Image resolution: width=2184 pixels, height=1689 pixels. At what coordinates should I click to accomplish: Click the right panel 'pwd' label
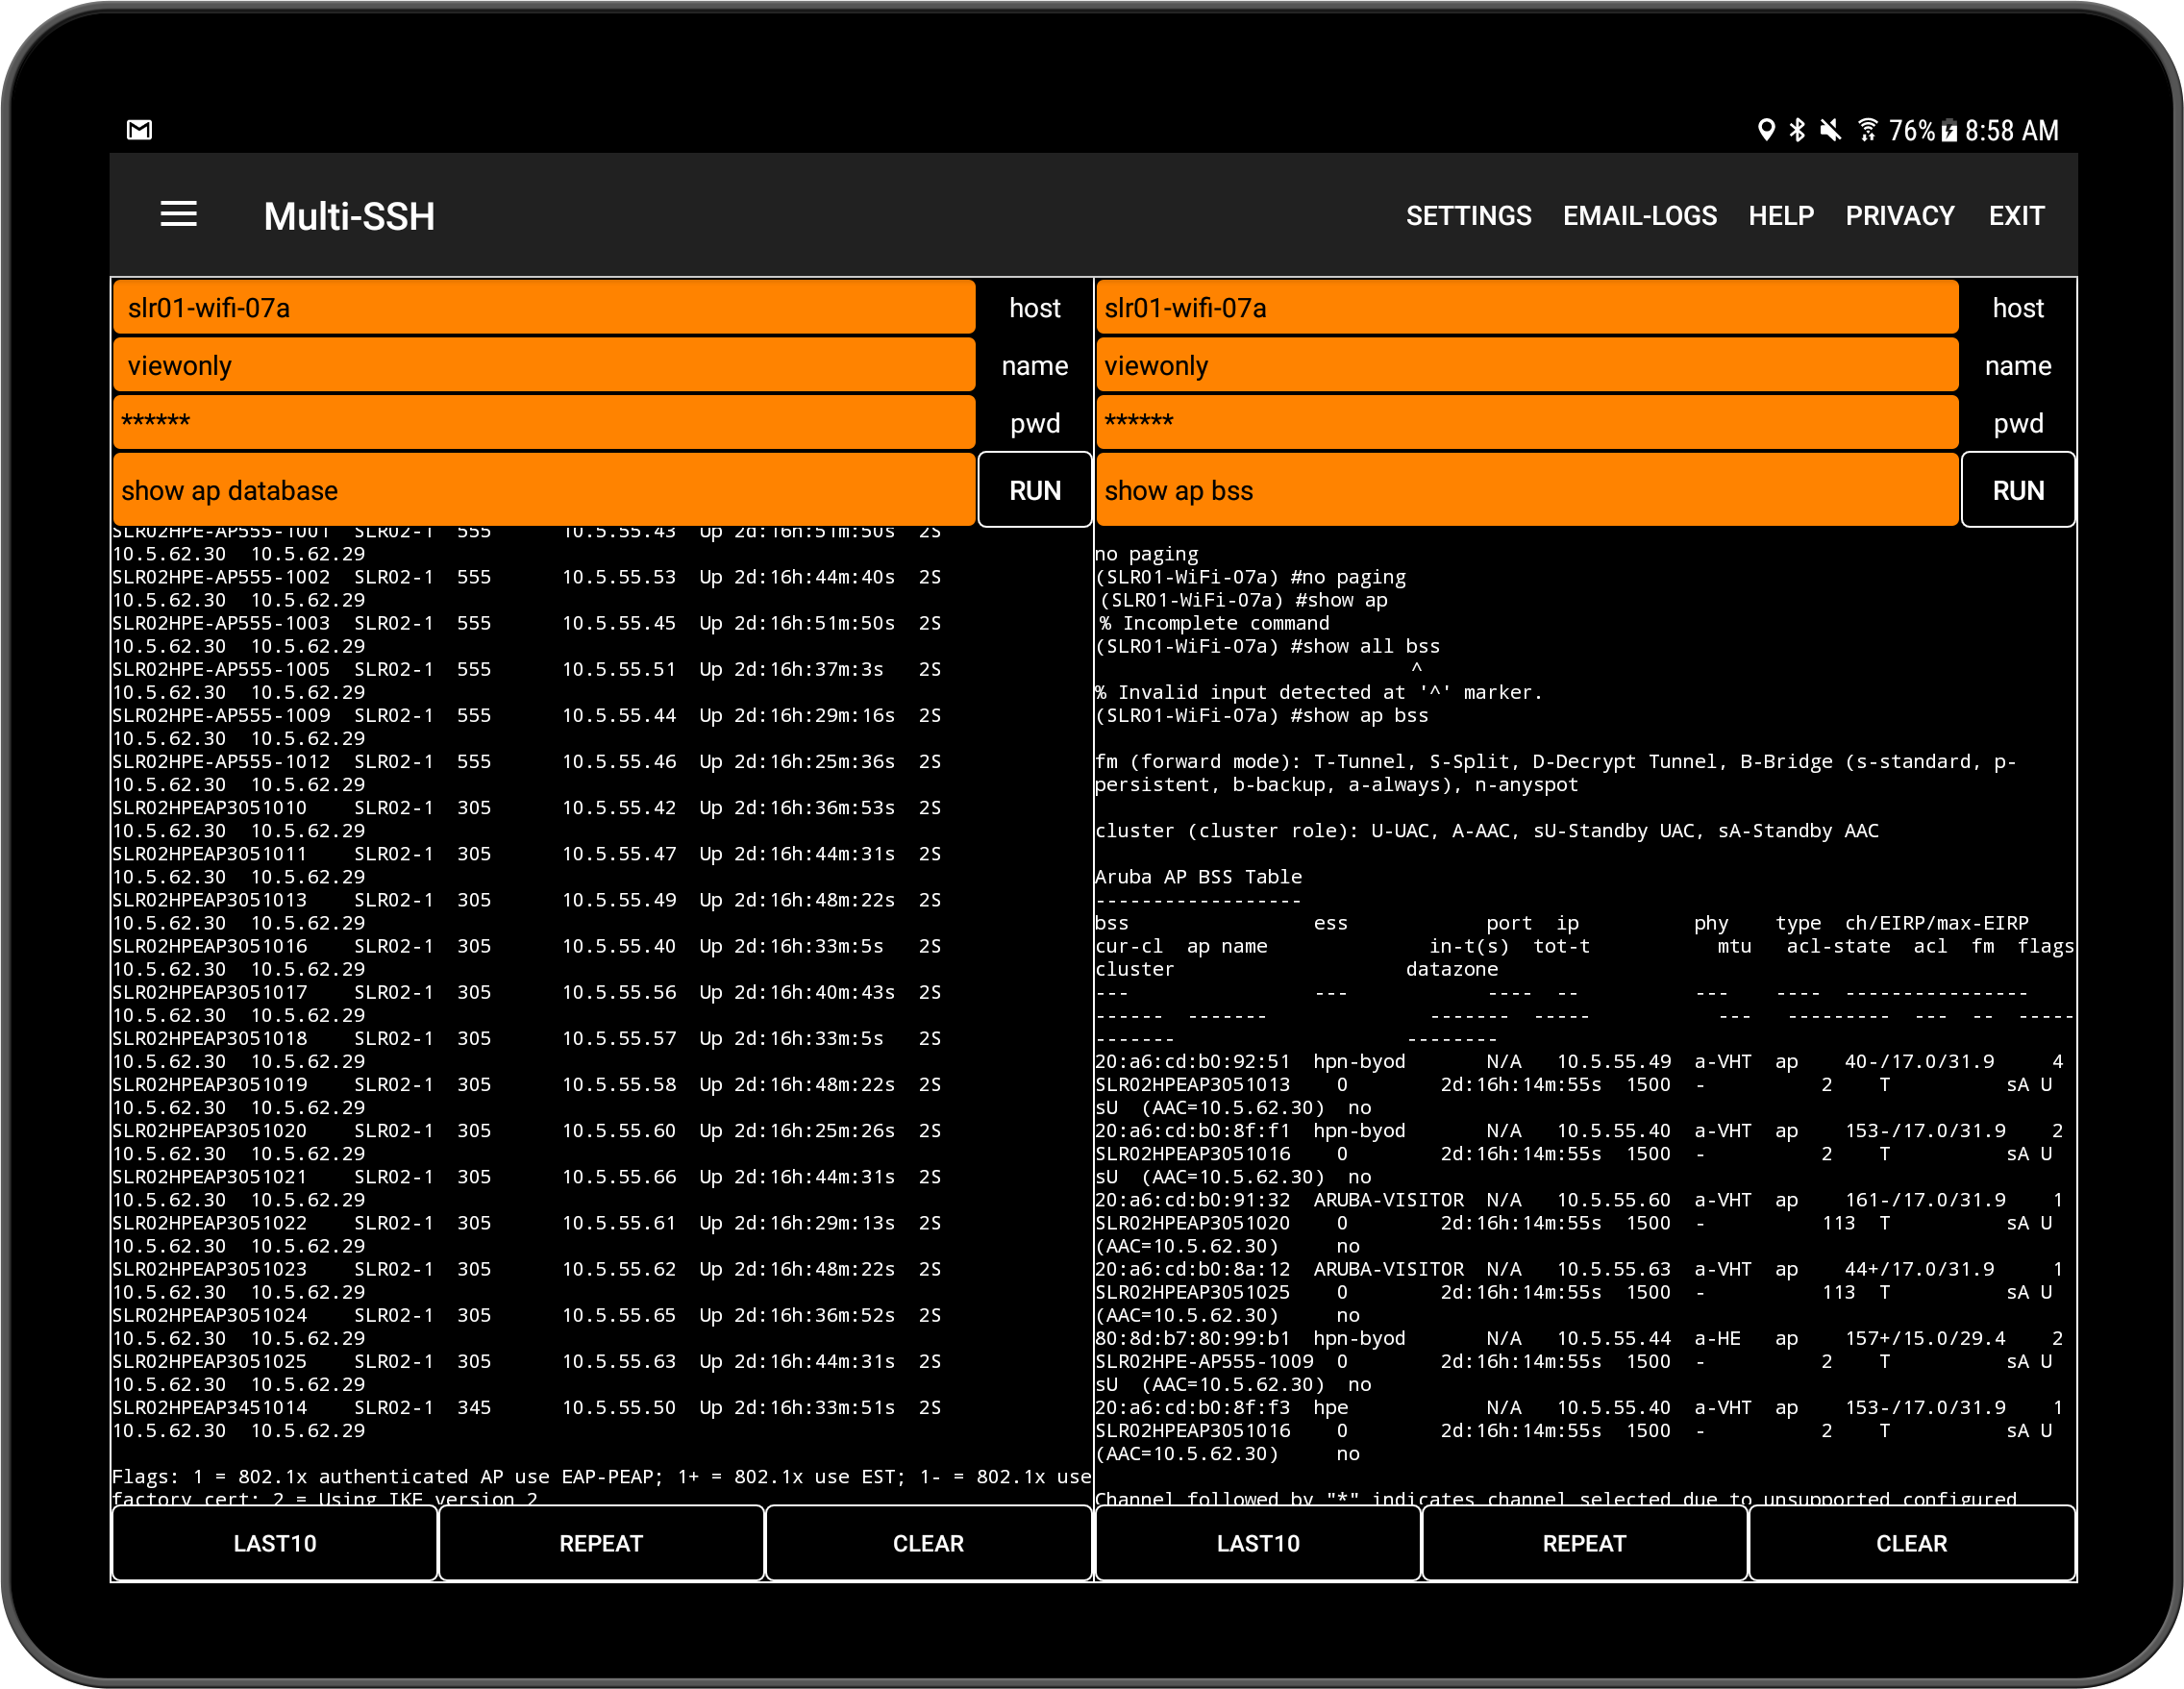tap(2017, 424)
